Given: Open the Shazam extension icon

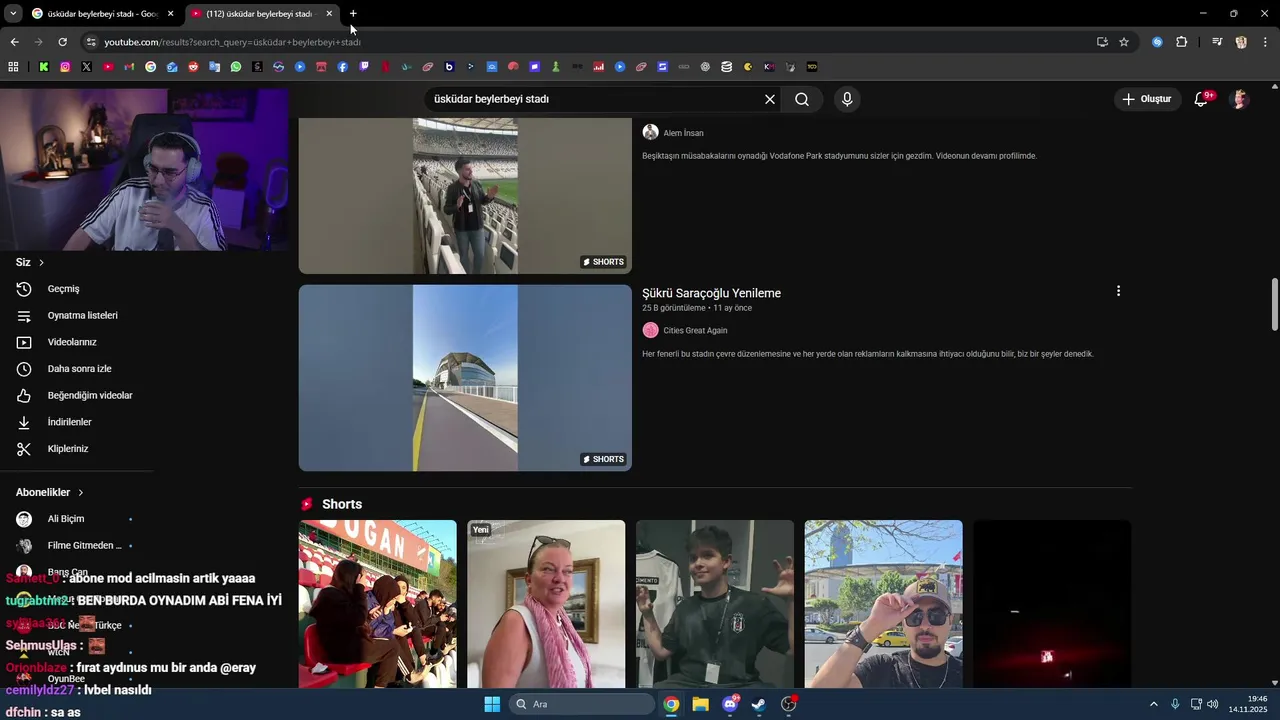Looking at the screenshot, I should point(1158,42).
